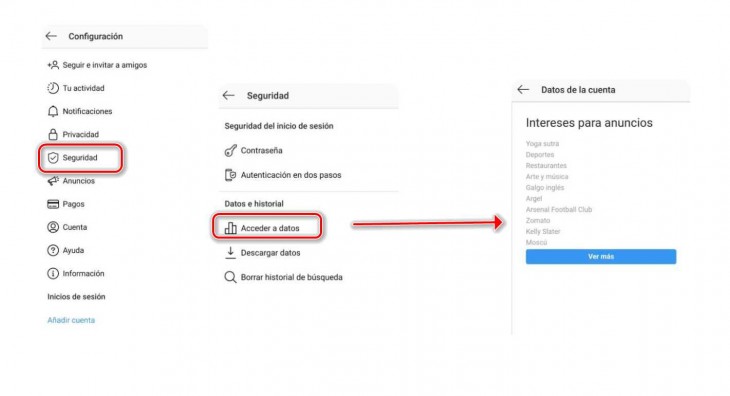Select the Pagos settings option
Image resolution: width=730 pixels, height=396 pixels.
coord(66,204)
